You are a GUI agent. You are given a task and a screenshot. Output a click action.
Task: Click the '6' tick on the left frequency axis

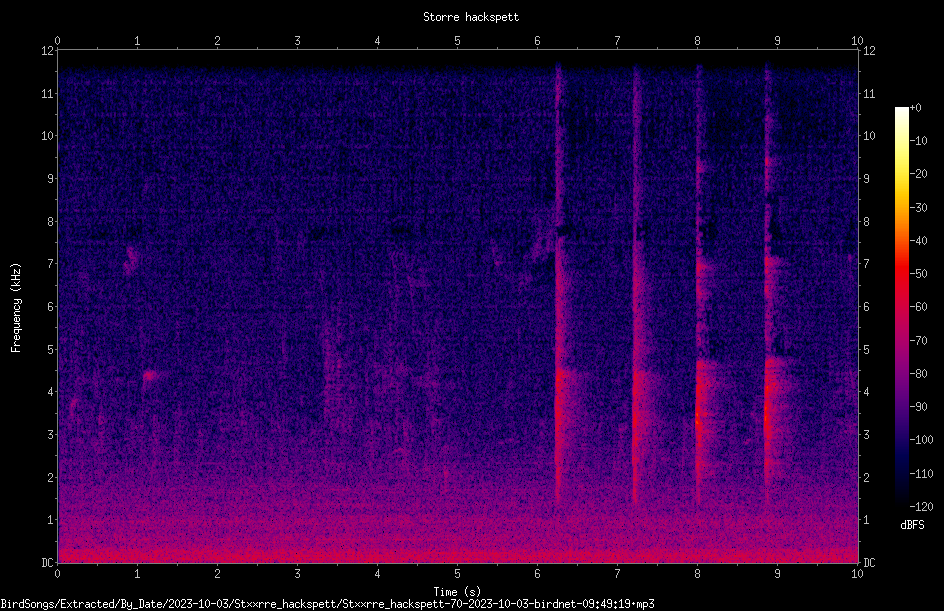click(51, 306)
